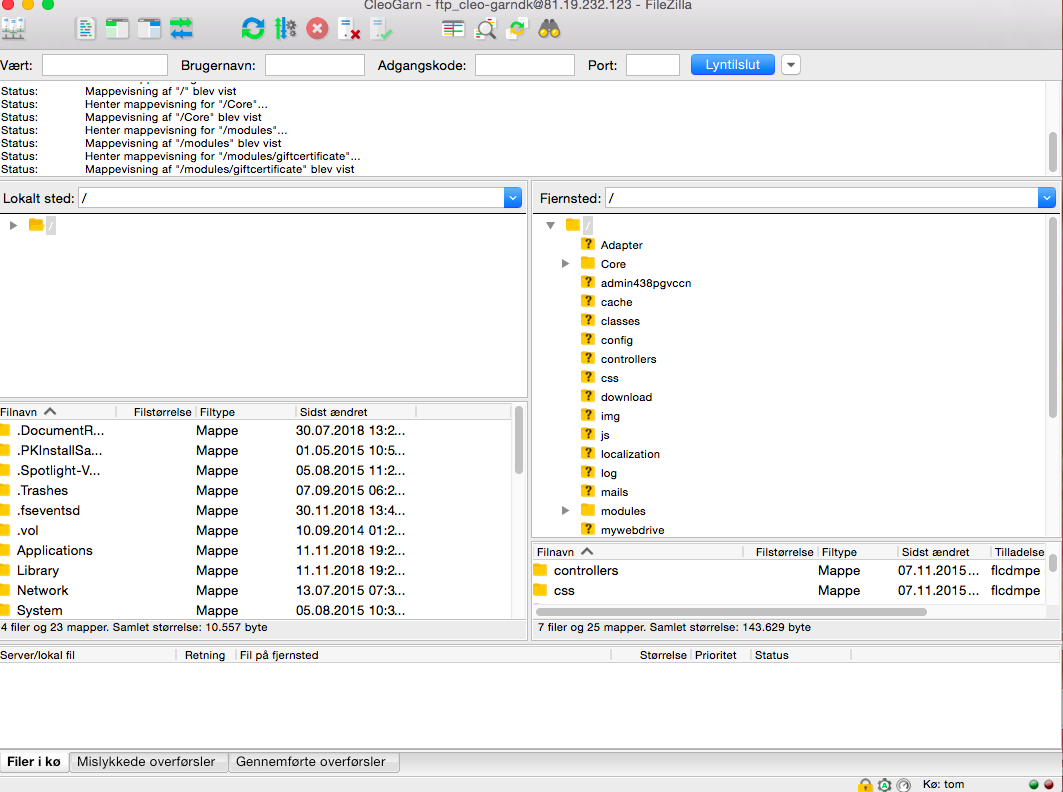This screenshot has height=792, width=1063.
Task: Expand the modules folder in remote tree
Action: 565,511
